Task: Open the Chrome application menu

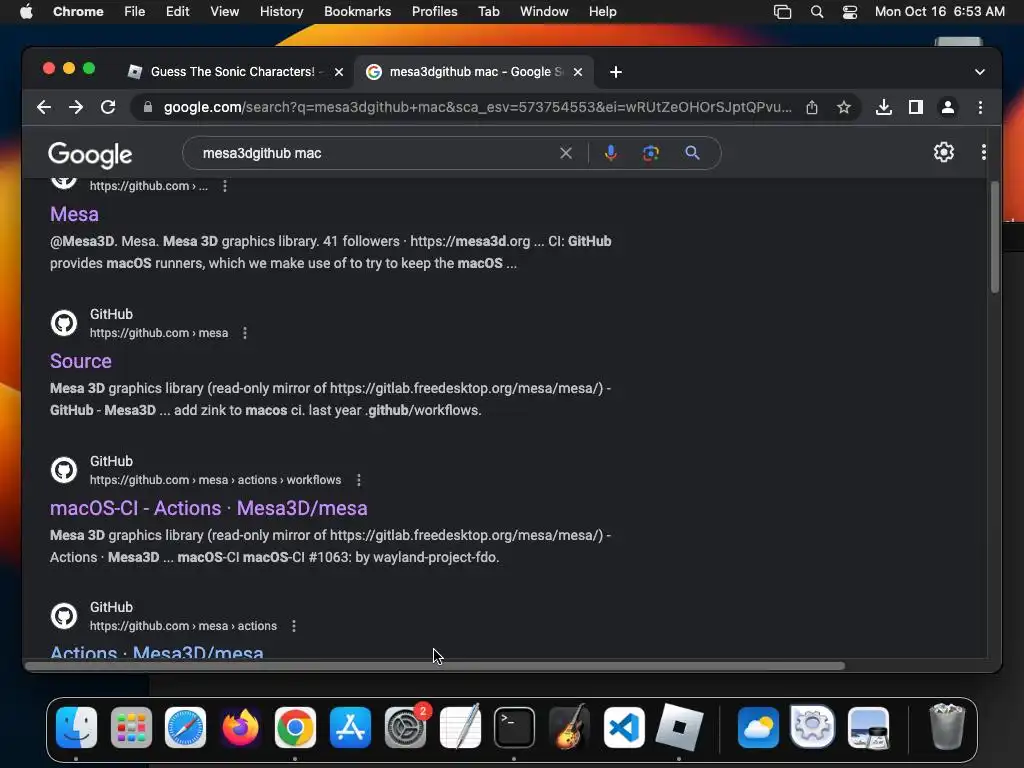Action: point(78,12)
